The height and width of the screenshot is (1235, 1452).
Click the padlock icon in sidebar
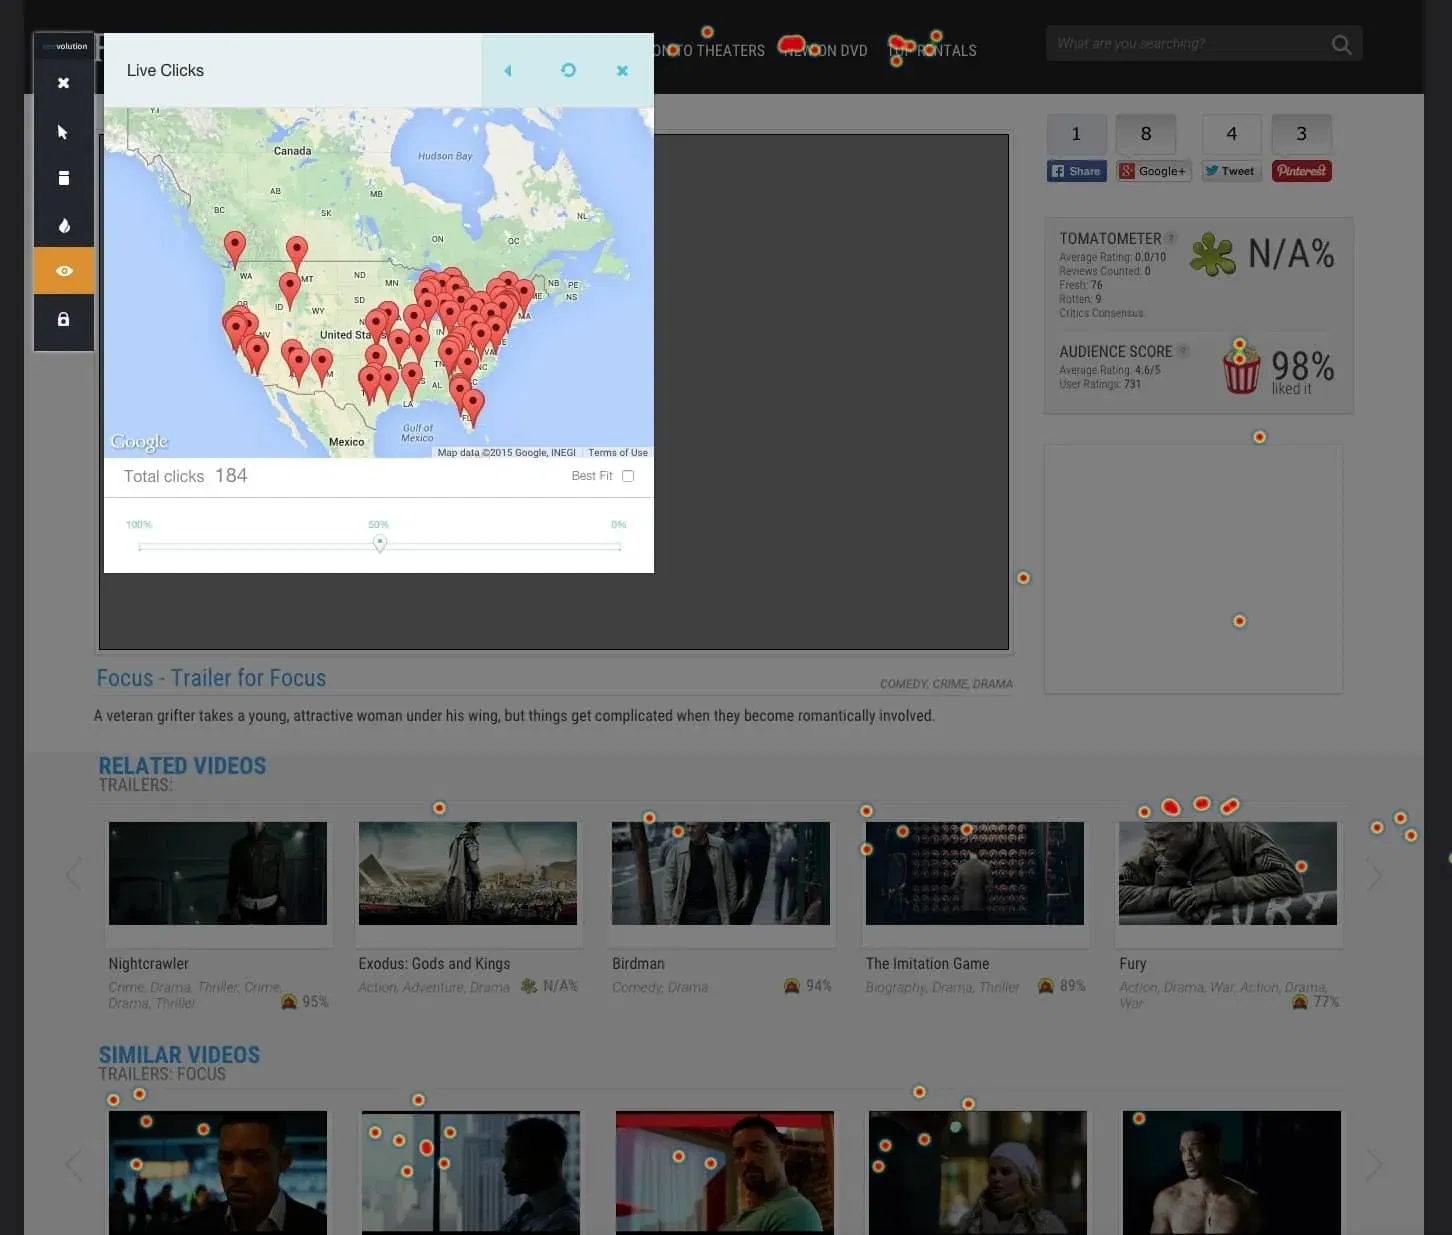tap(63, 319)
